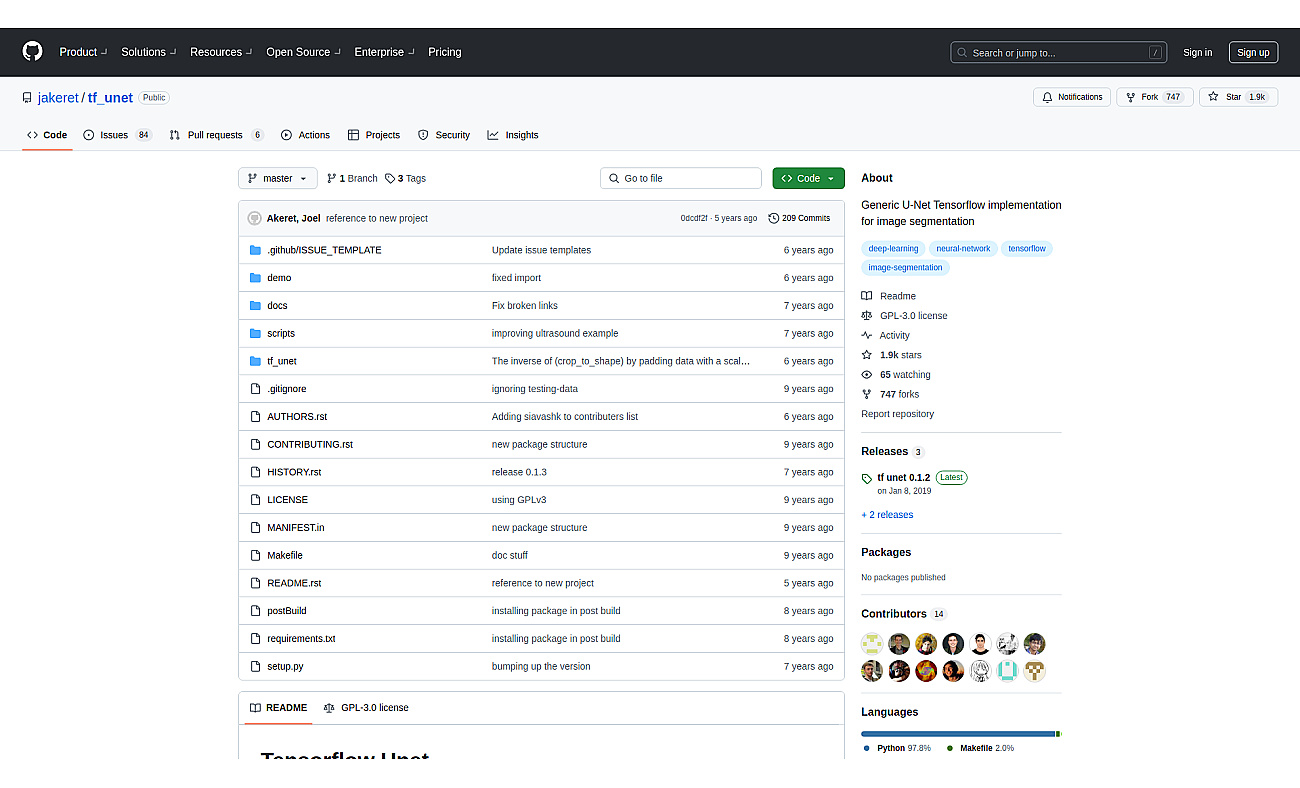Select the GPL-3.0 license tab below files
This screenshot has height=788, width=1300.
click(366, 708)
